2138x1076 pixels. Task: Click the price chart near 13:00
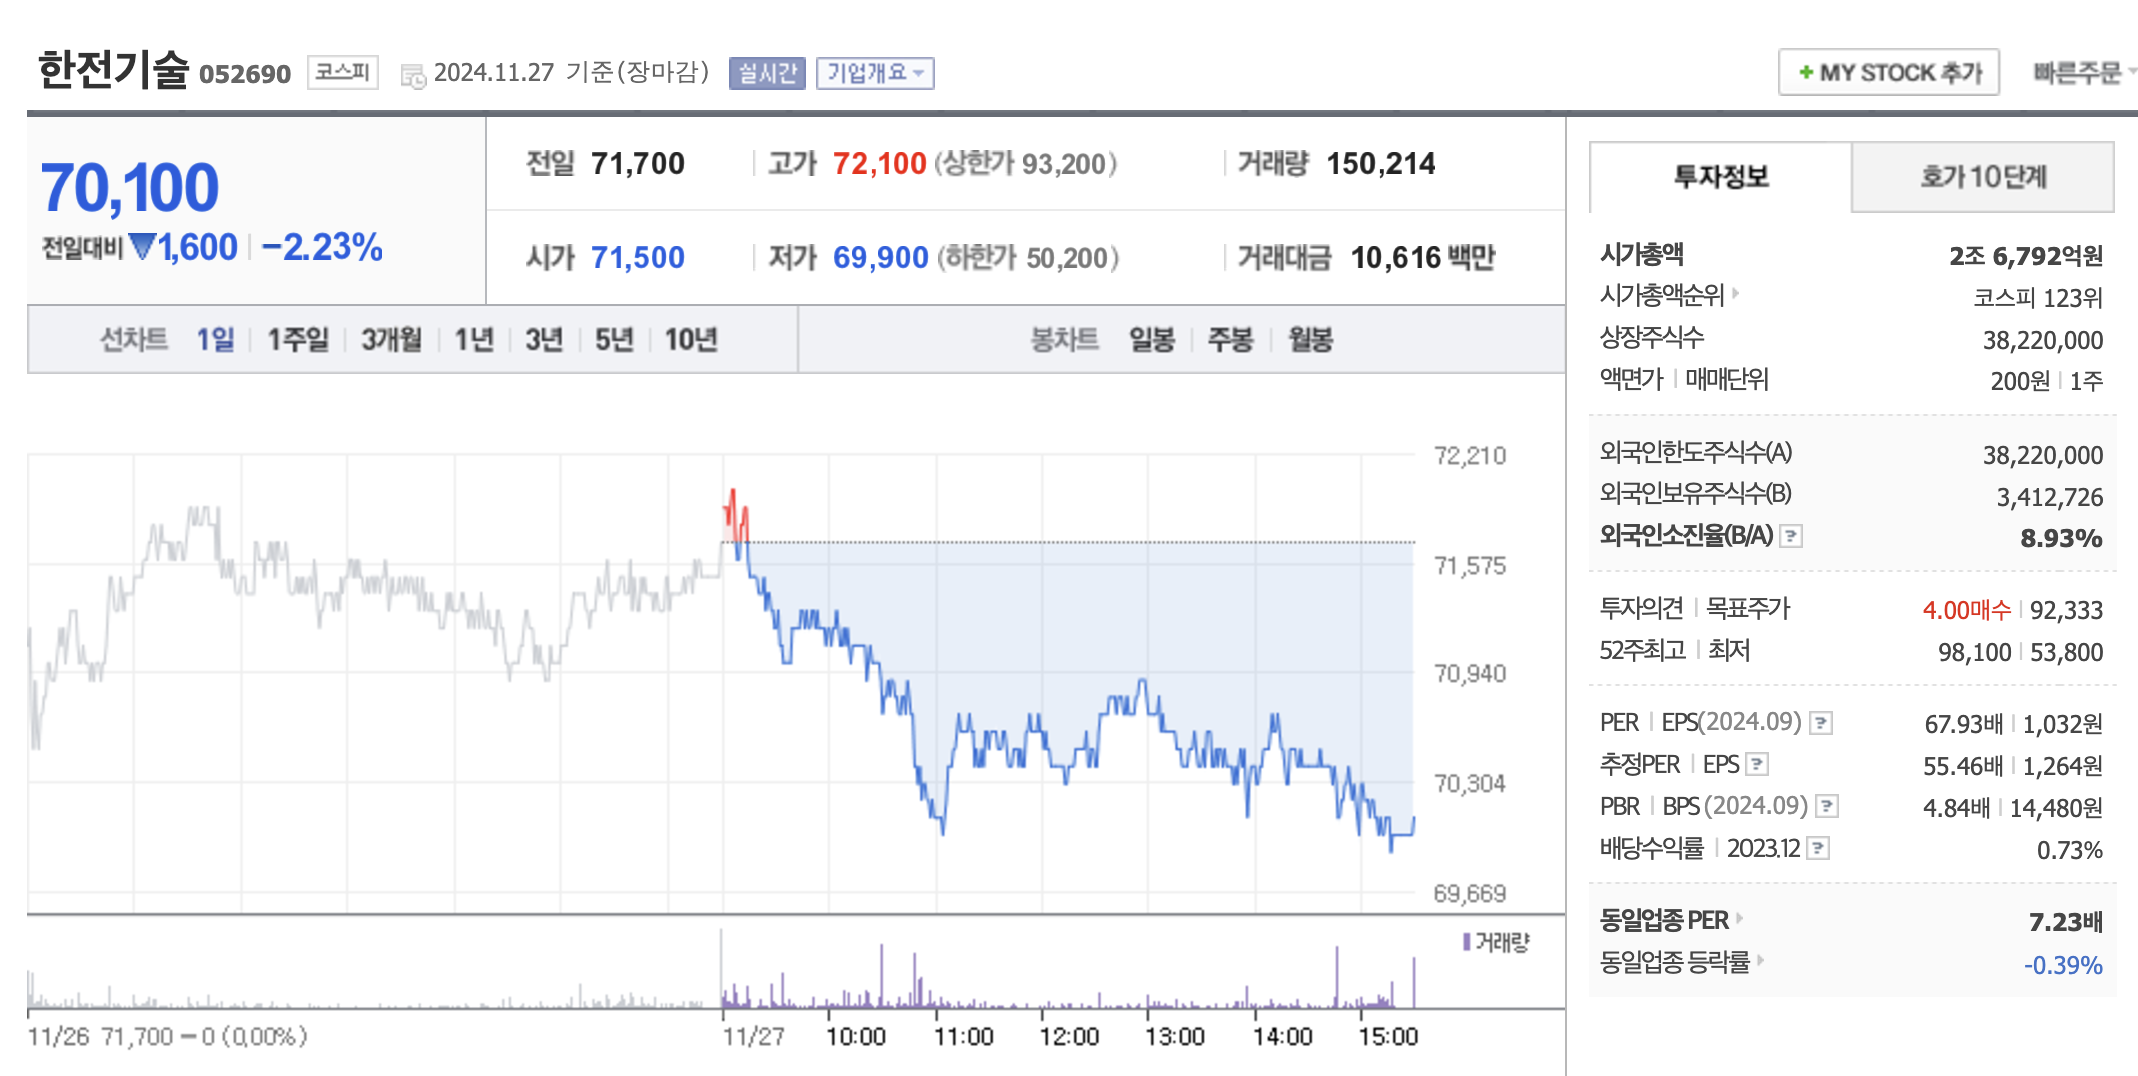click(1149, 685)
